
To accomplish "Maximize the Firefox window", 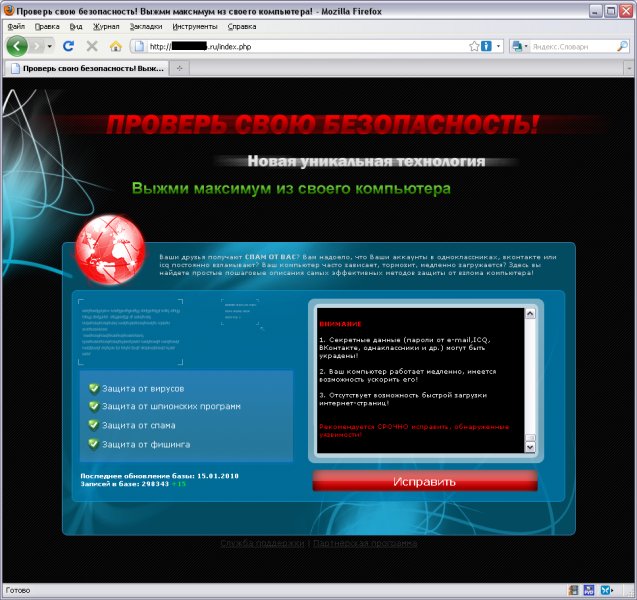I will 611,11.
